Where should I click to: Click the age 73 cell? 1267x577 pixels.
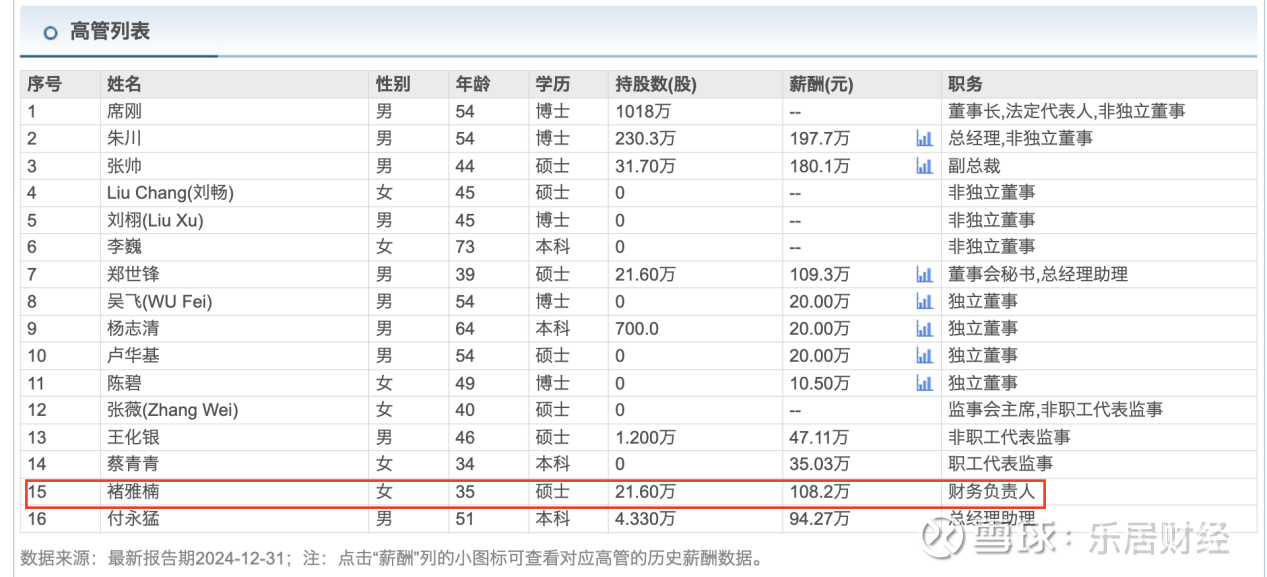[x=465, y=246]
